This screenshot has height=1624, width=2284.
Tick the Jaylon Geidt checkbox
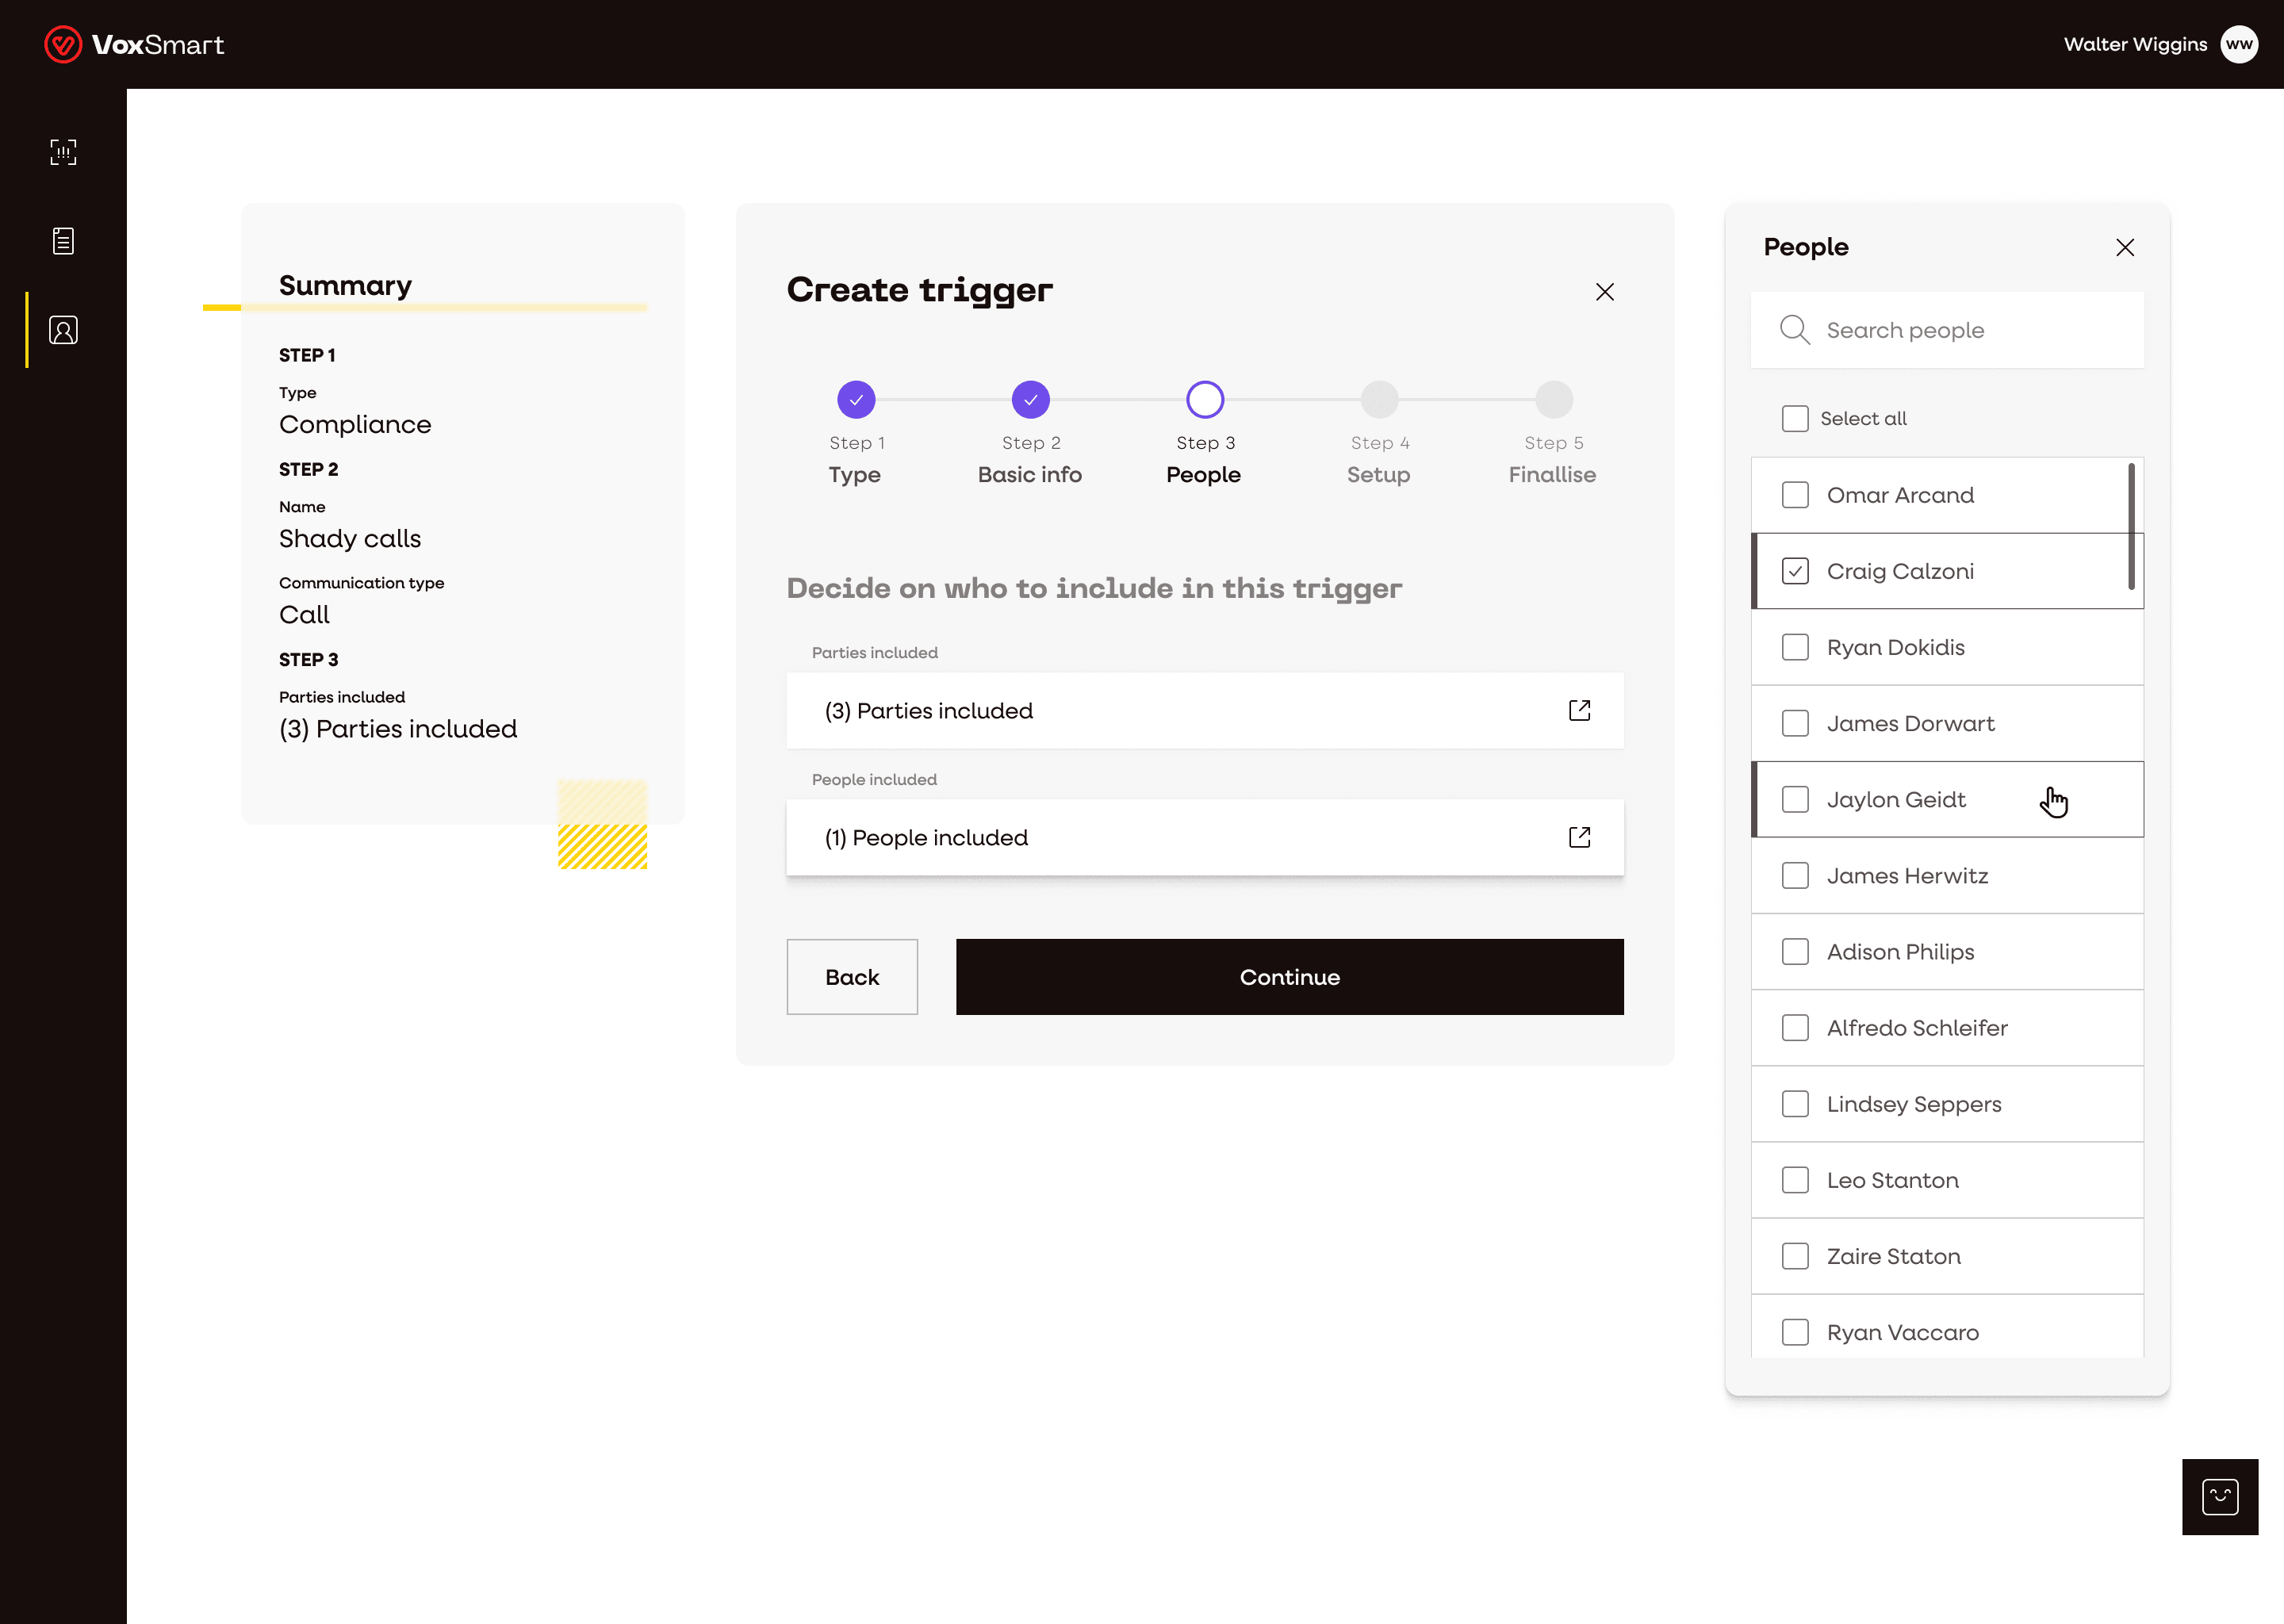pos(1795,799)
